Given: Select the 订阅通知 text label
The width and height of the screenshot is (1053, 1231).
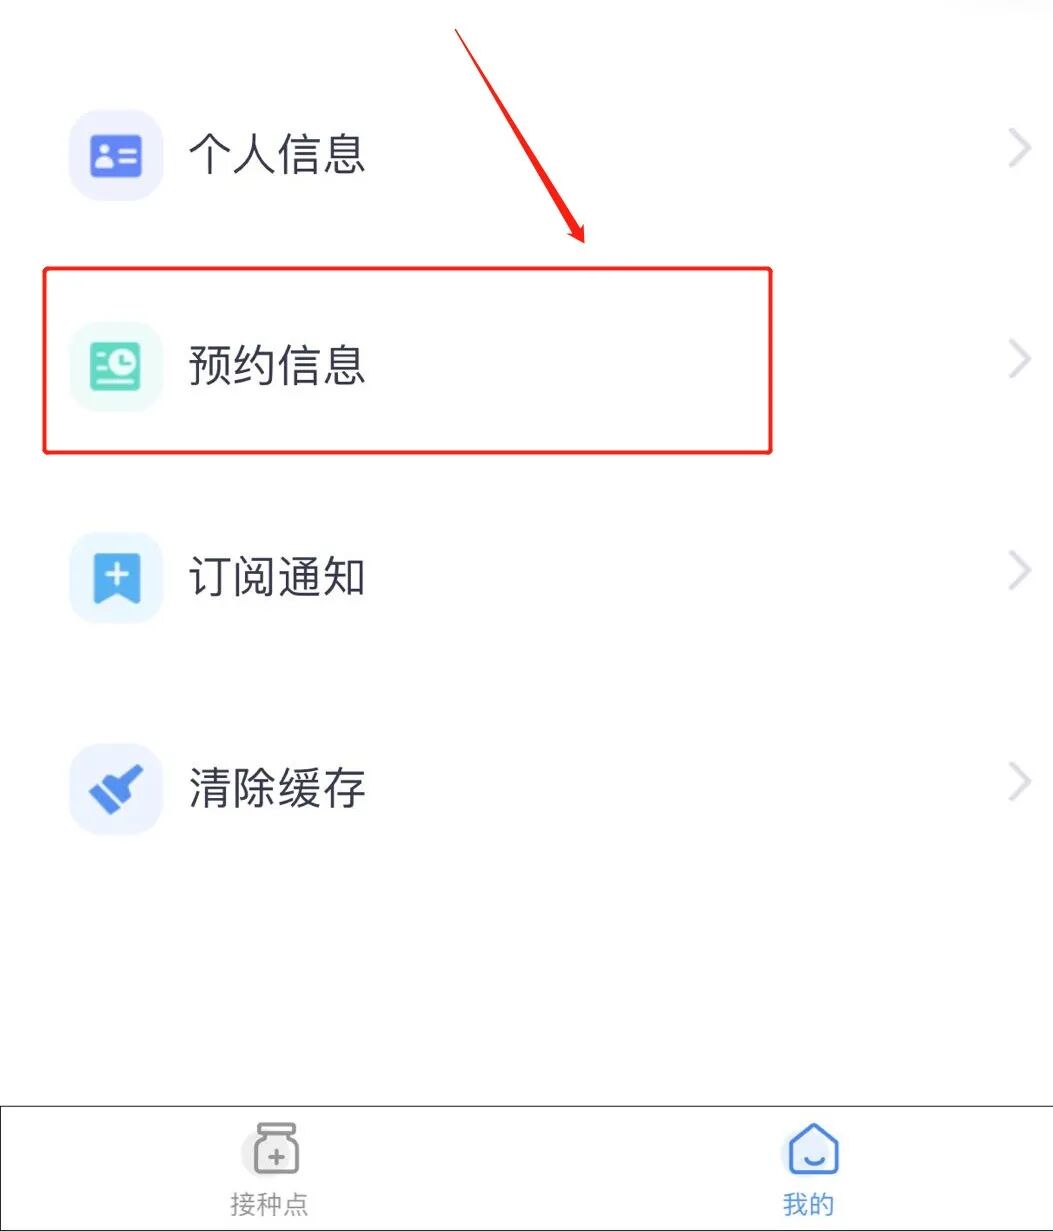Looking at the screenshot, I should (x=277, y=577).
